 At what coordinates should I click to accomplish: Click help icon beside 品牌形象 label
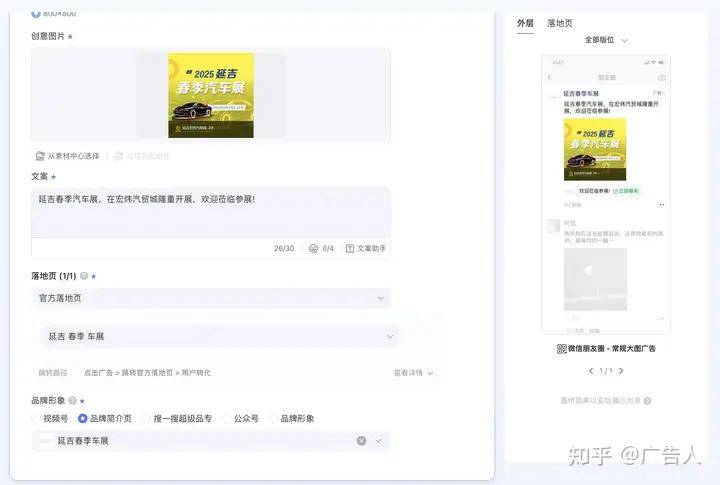tap(73, 400)
